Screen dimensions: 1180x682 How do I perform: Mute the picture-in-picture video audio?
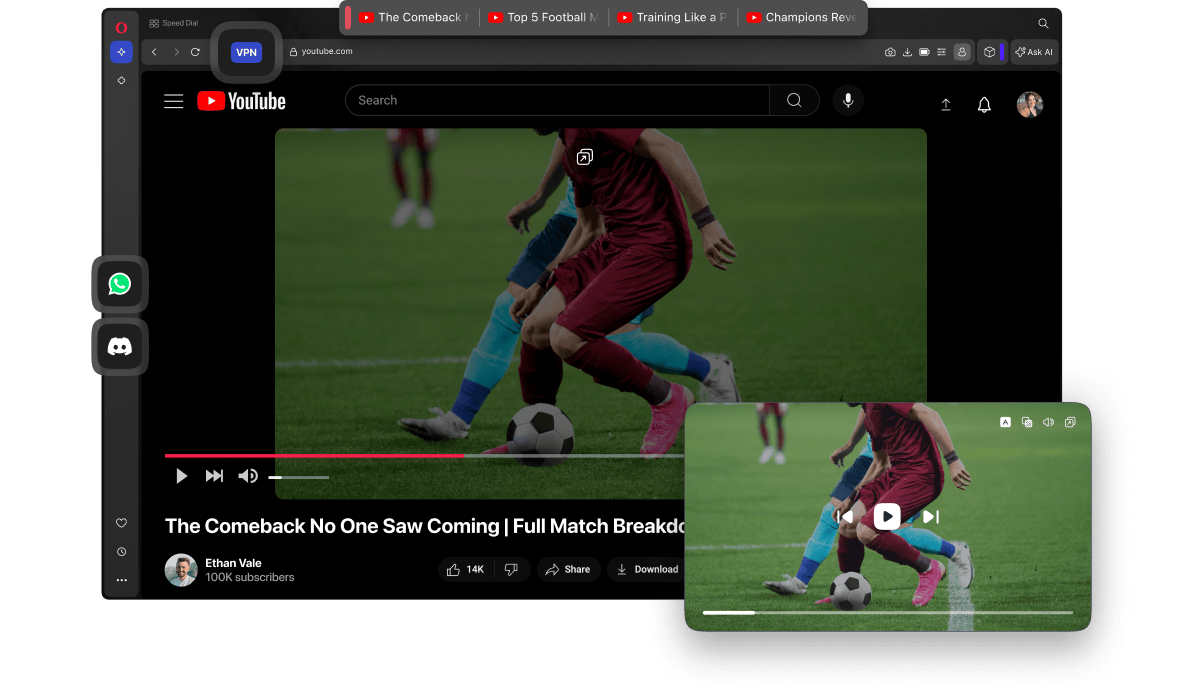coord(1048,422)
